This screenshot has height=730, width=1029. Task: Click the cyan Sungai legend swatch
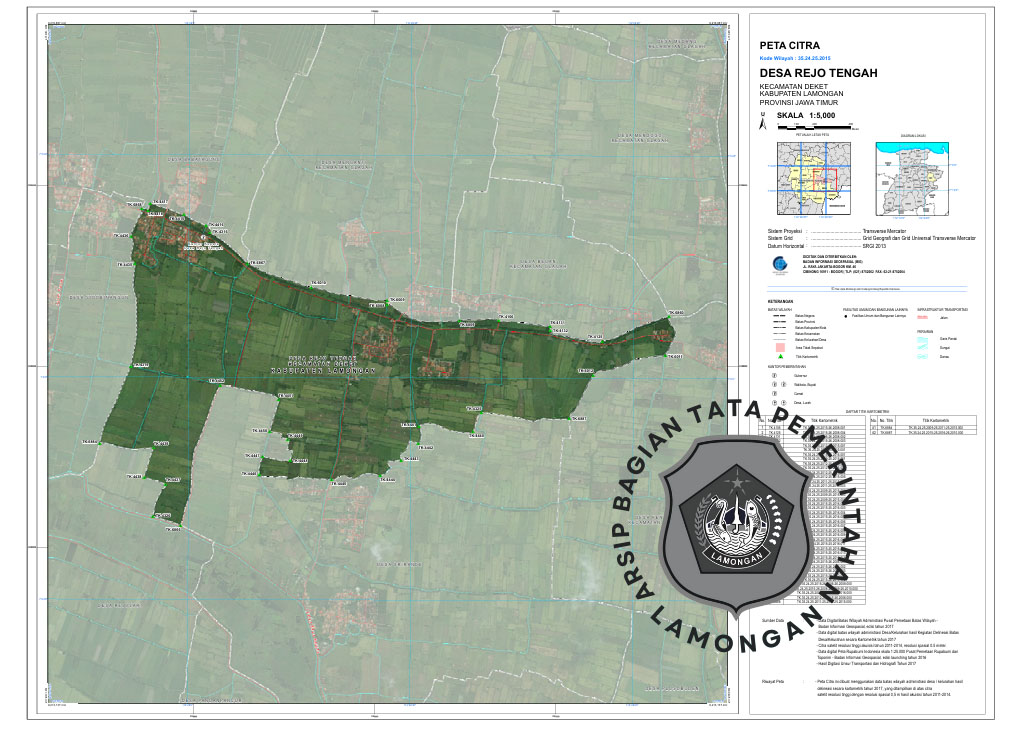pyautogui.click(x=922, y=348)
